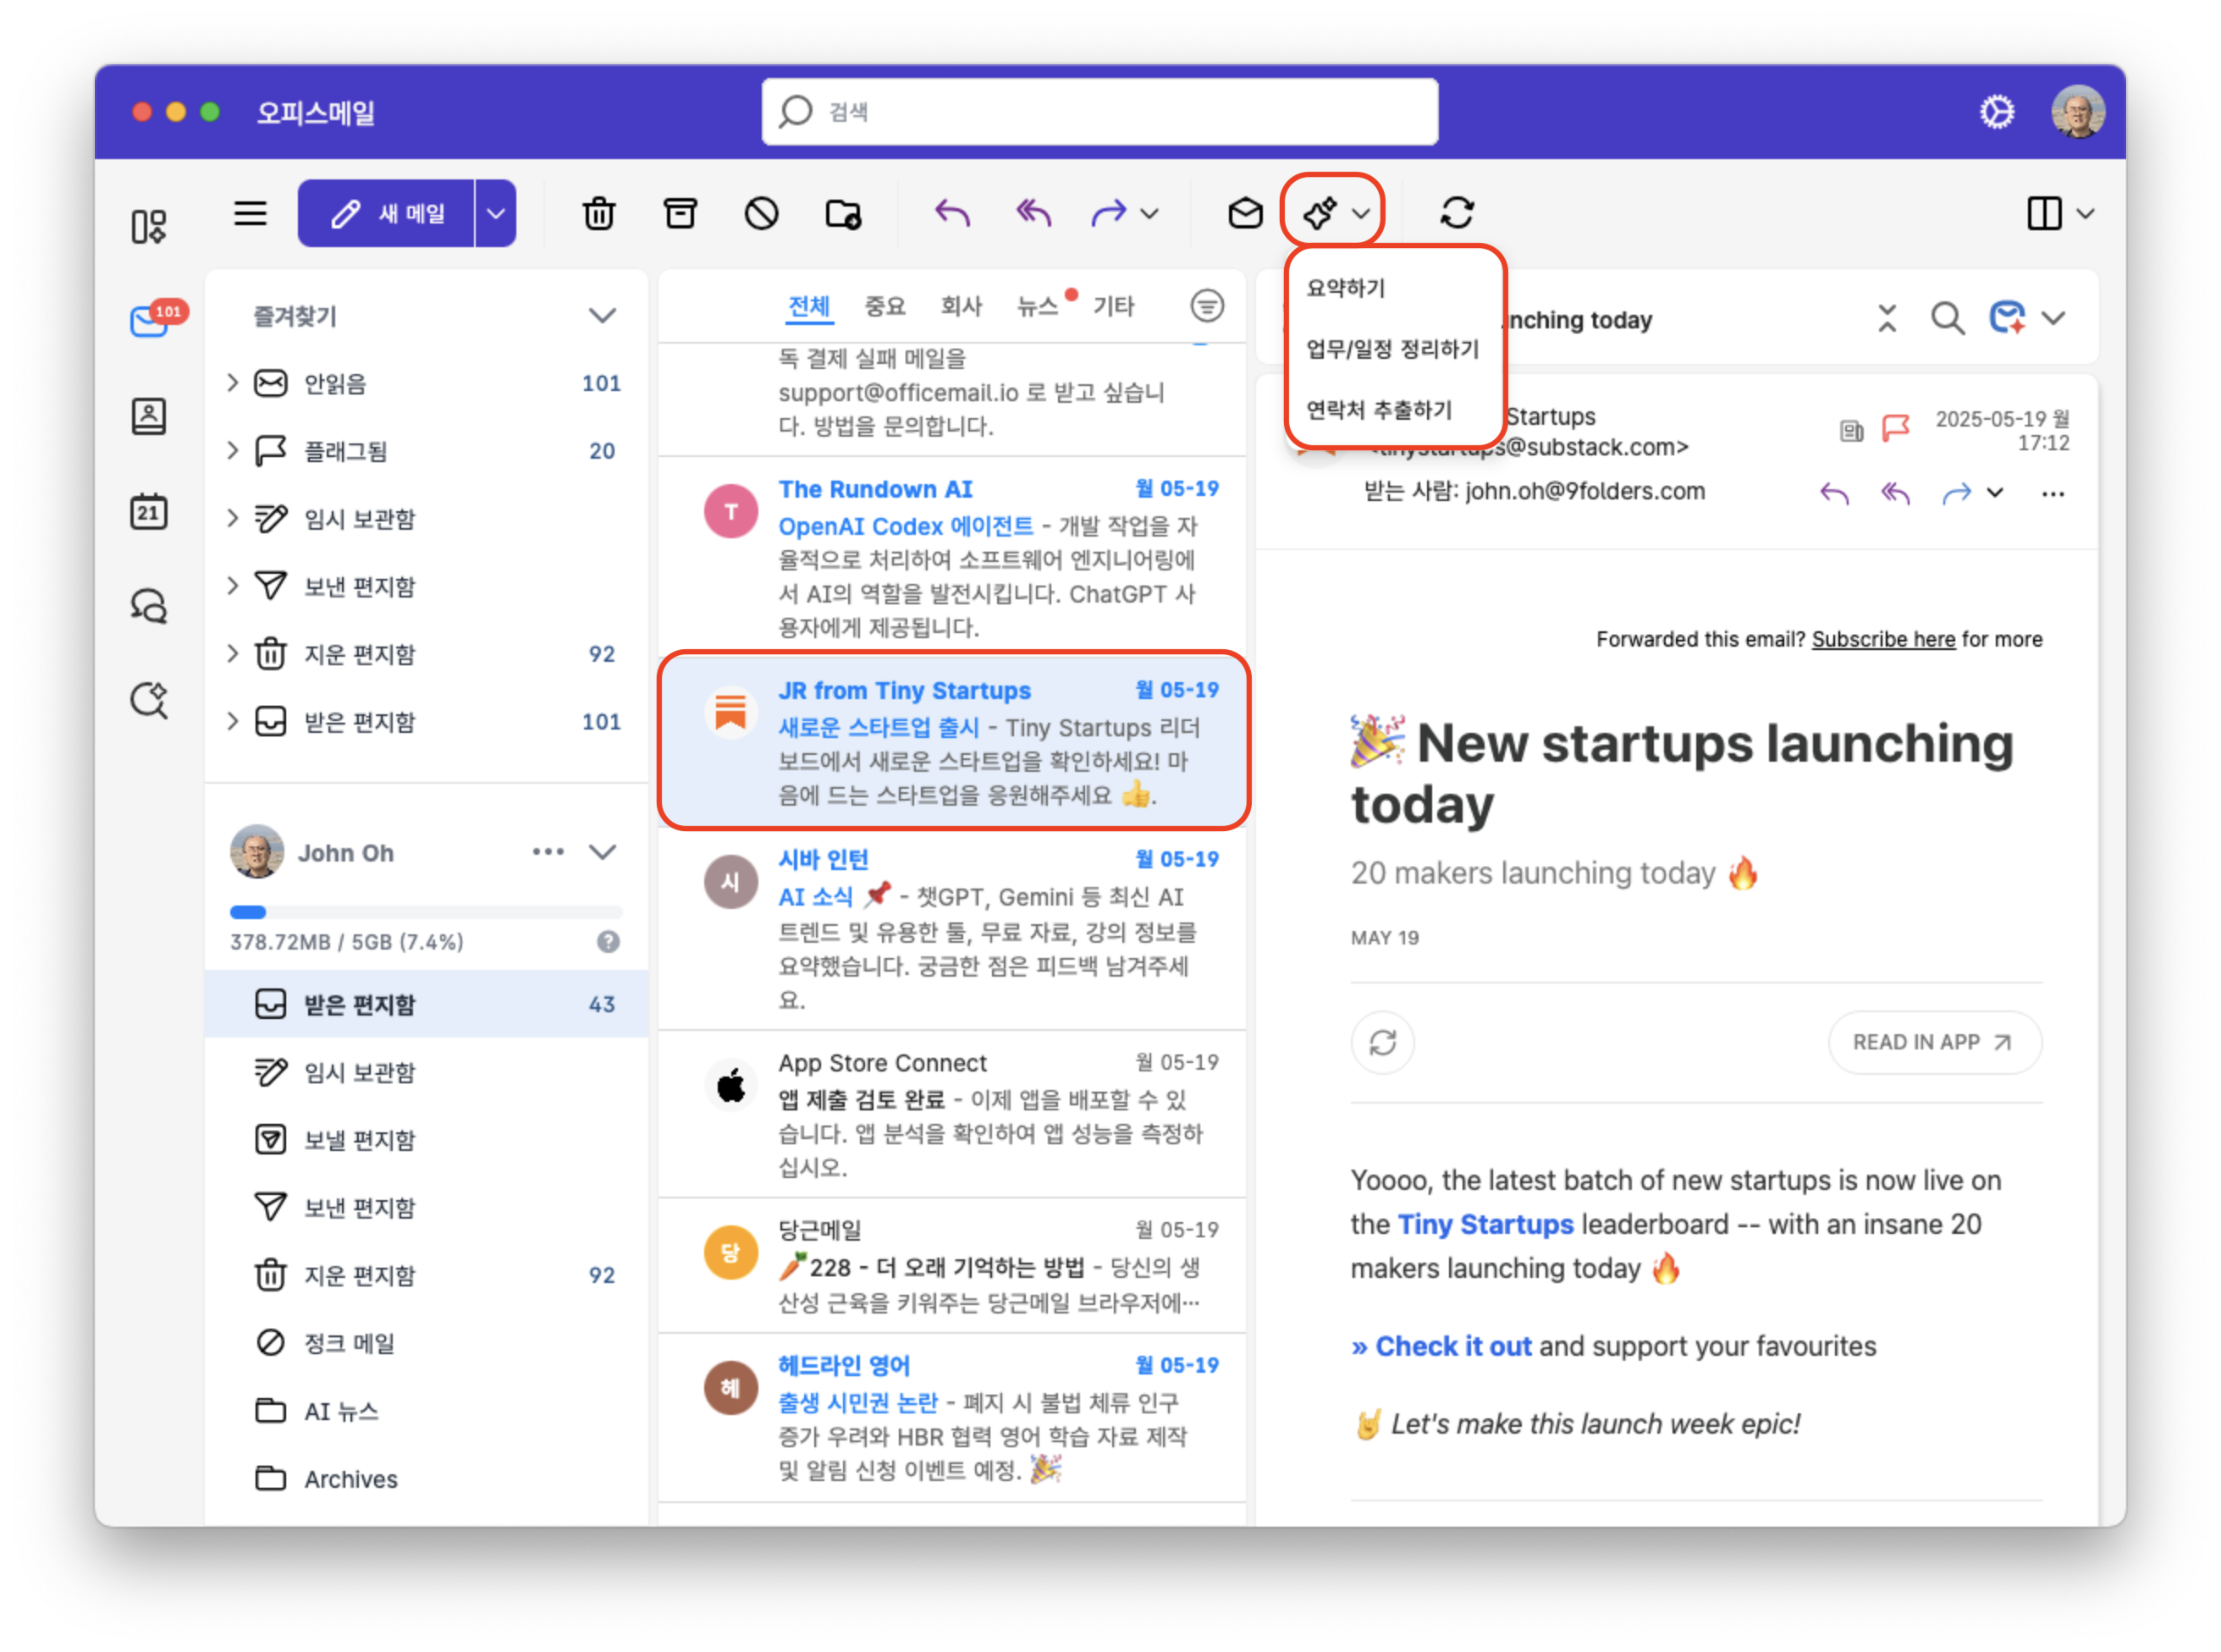
Task: Open message more actions ellipsis
Action: pyautogui.click(x=2053, y=493)
